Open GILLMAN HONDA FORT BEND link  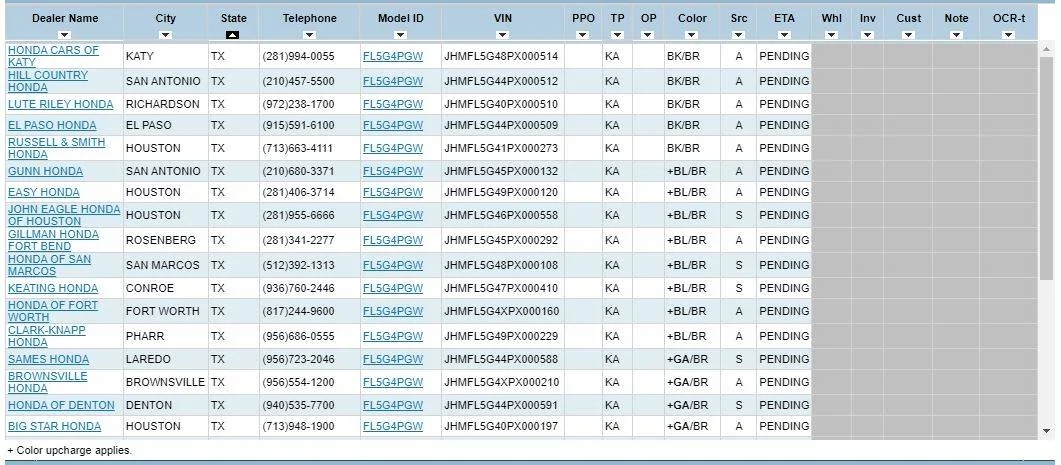coord(53,240)
